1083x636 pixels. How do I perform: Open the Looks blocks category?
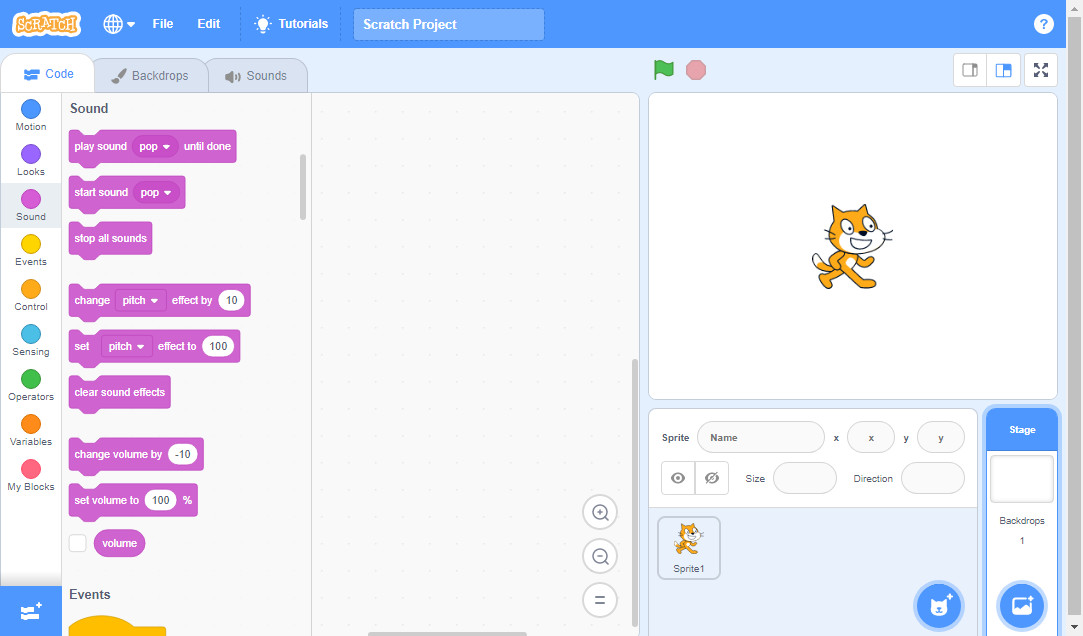pos(30,160)
